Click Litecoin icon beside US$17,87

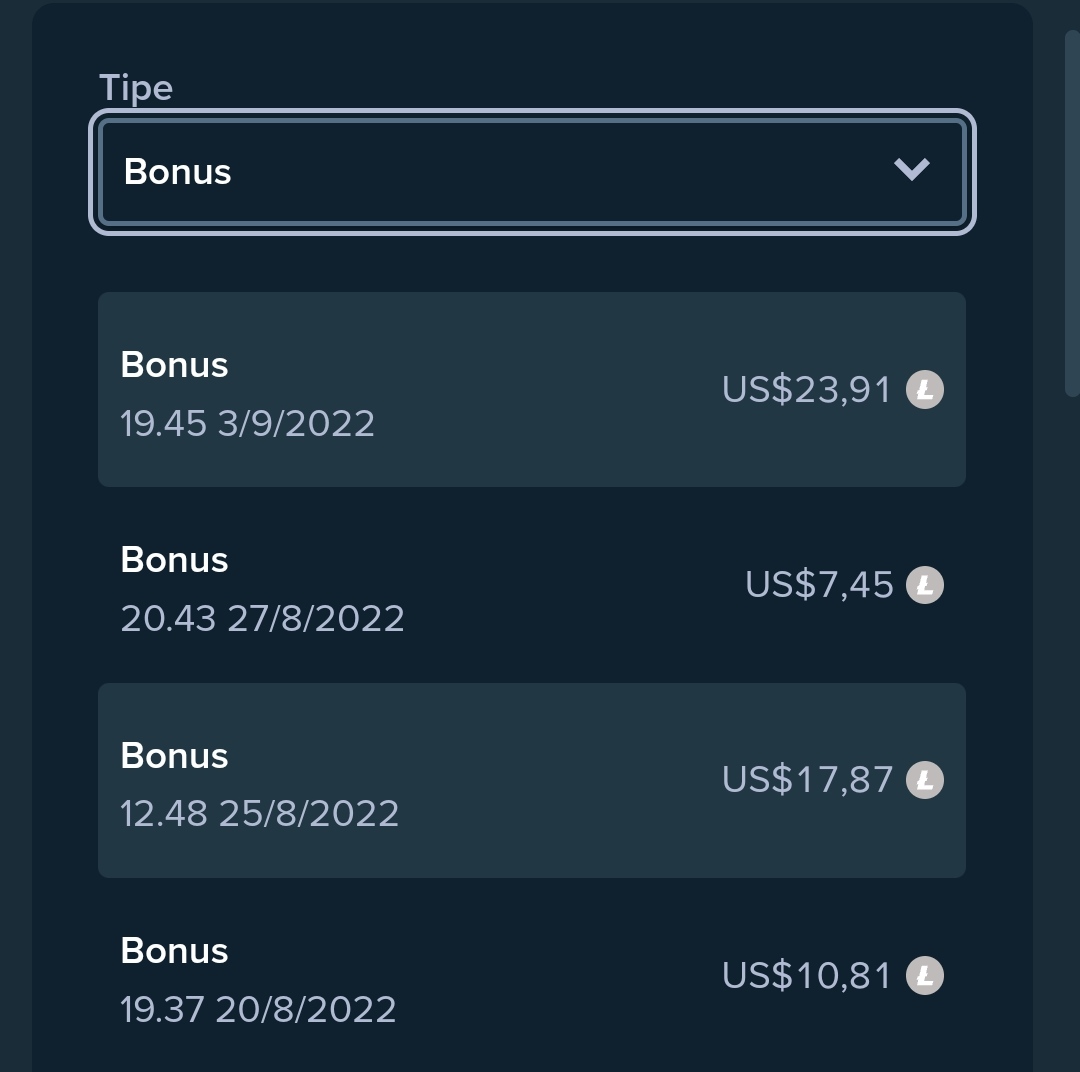pyautogui.click(x=924, y=780)
